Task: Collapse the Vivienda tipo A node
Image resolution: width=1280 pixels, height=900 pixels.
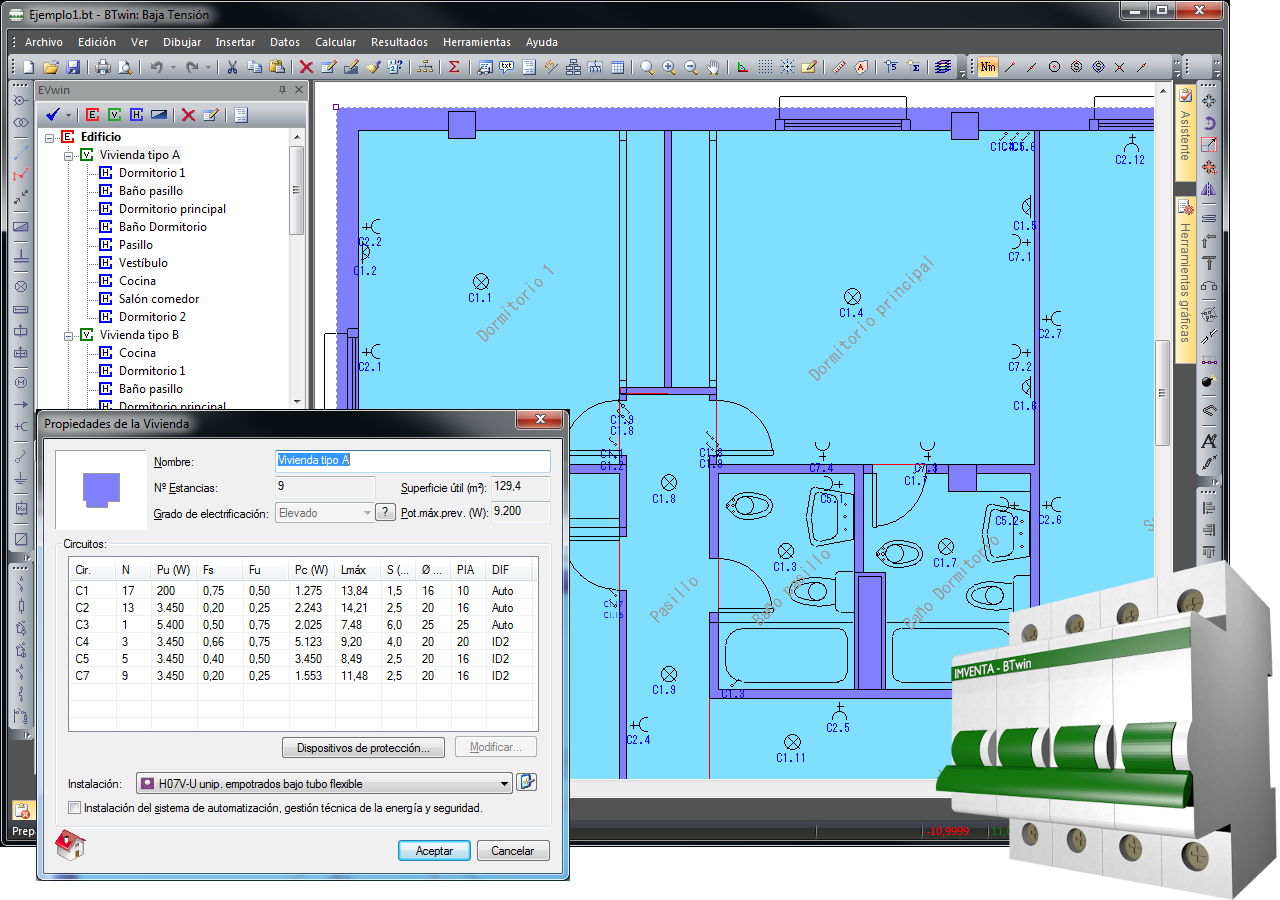Action: click(x=68, y=155)
